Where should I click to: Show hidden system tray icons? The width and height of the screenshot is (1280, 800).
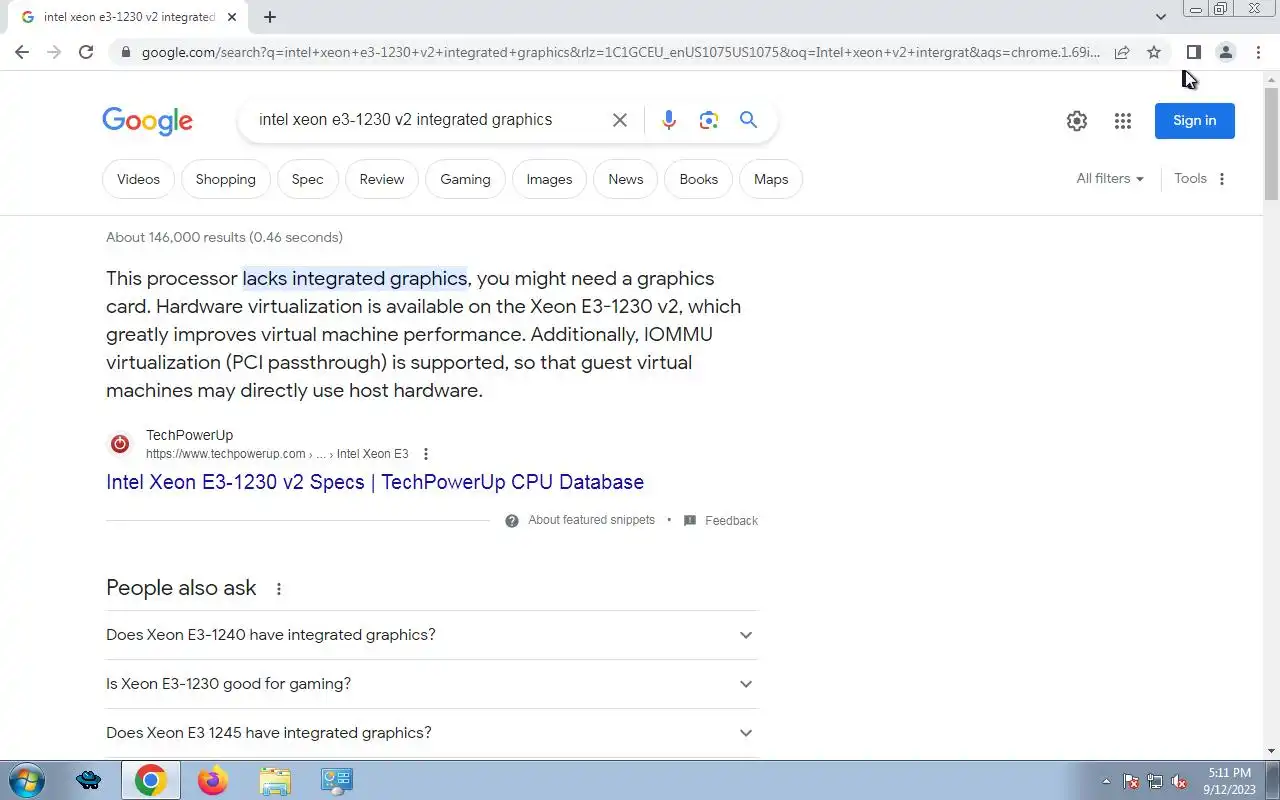1106,782
